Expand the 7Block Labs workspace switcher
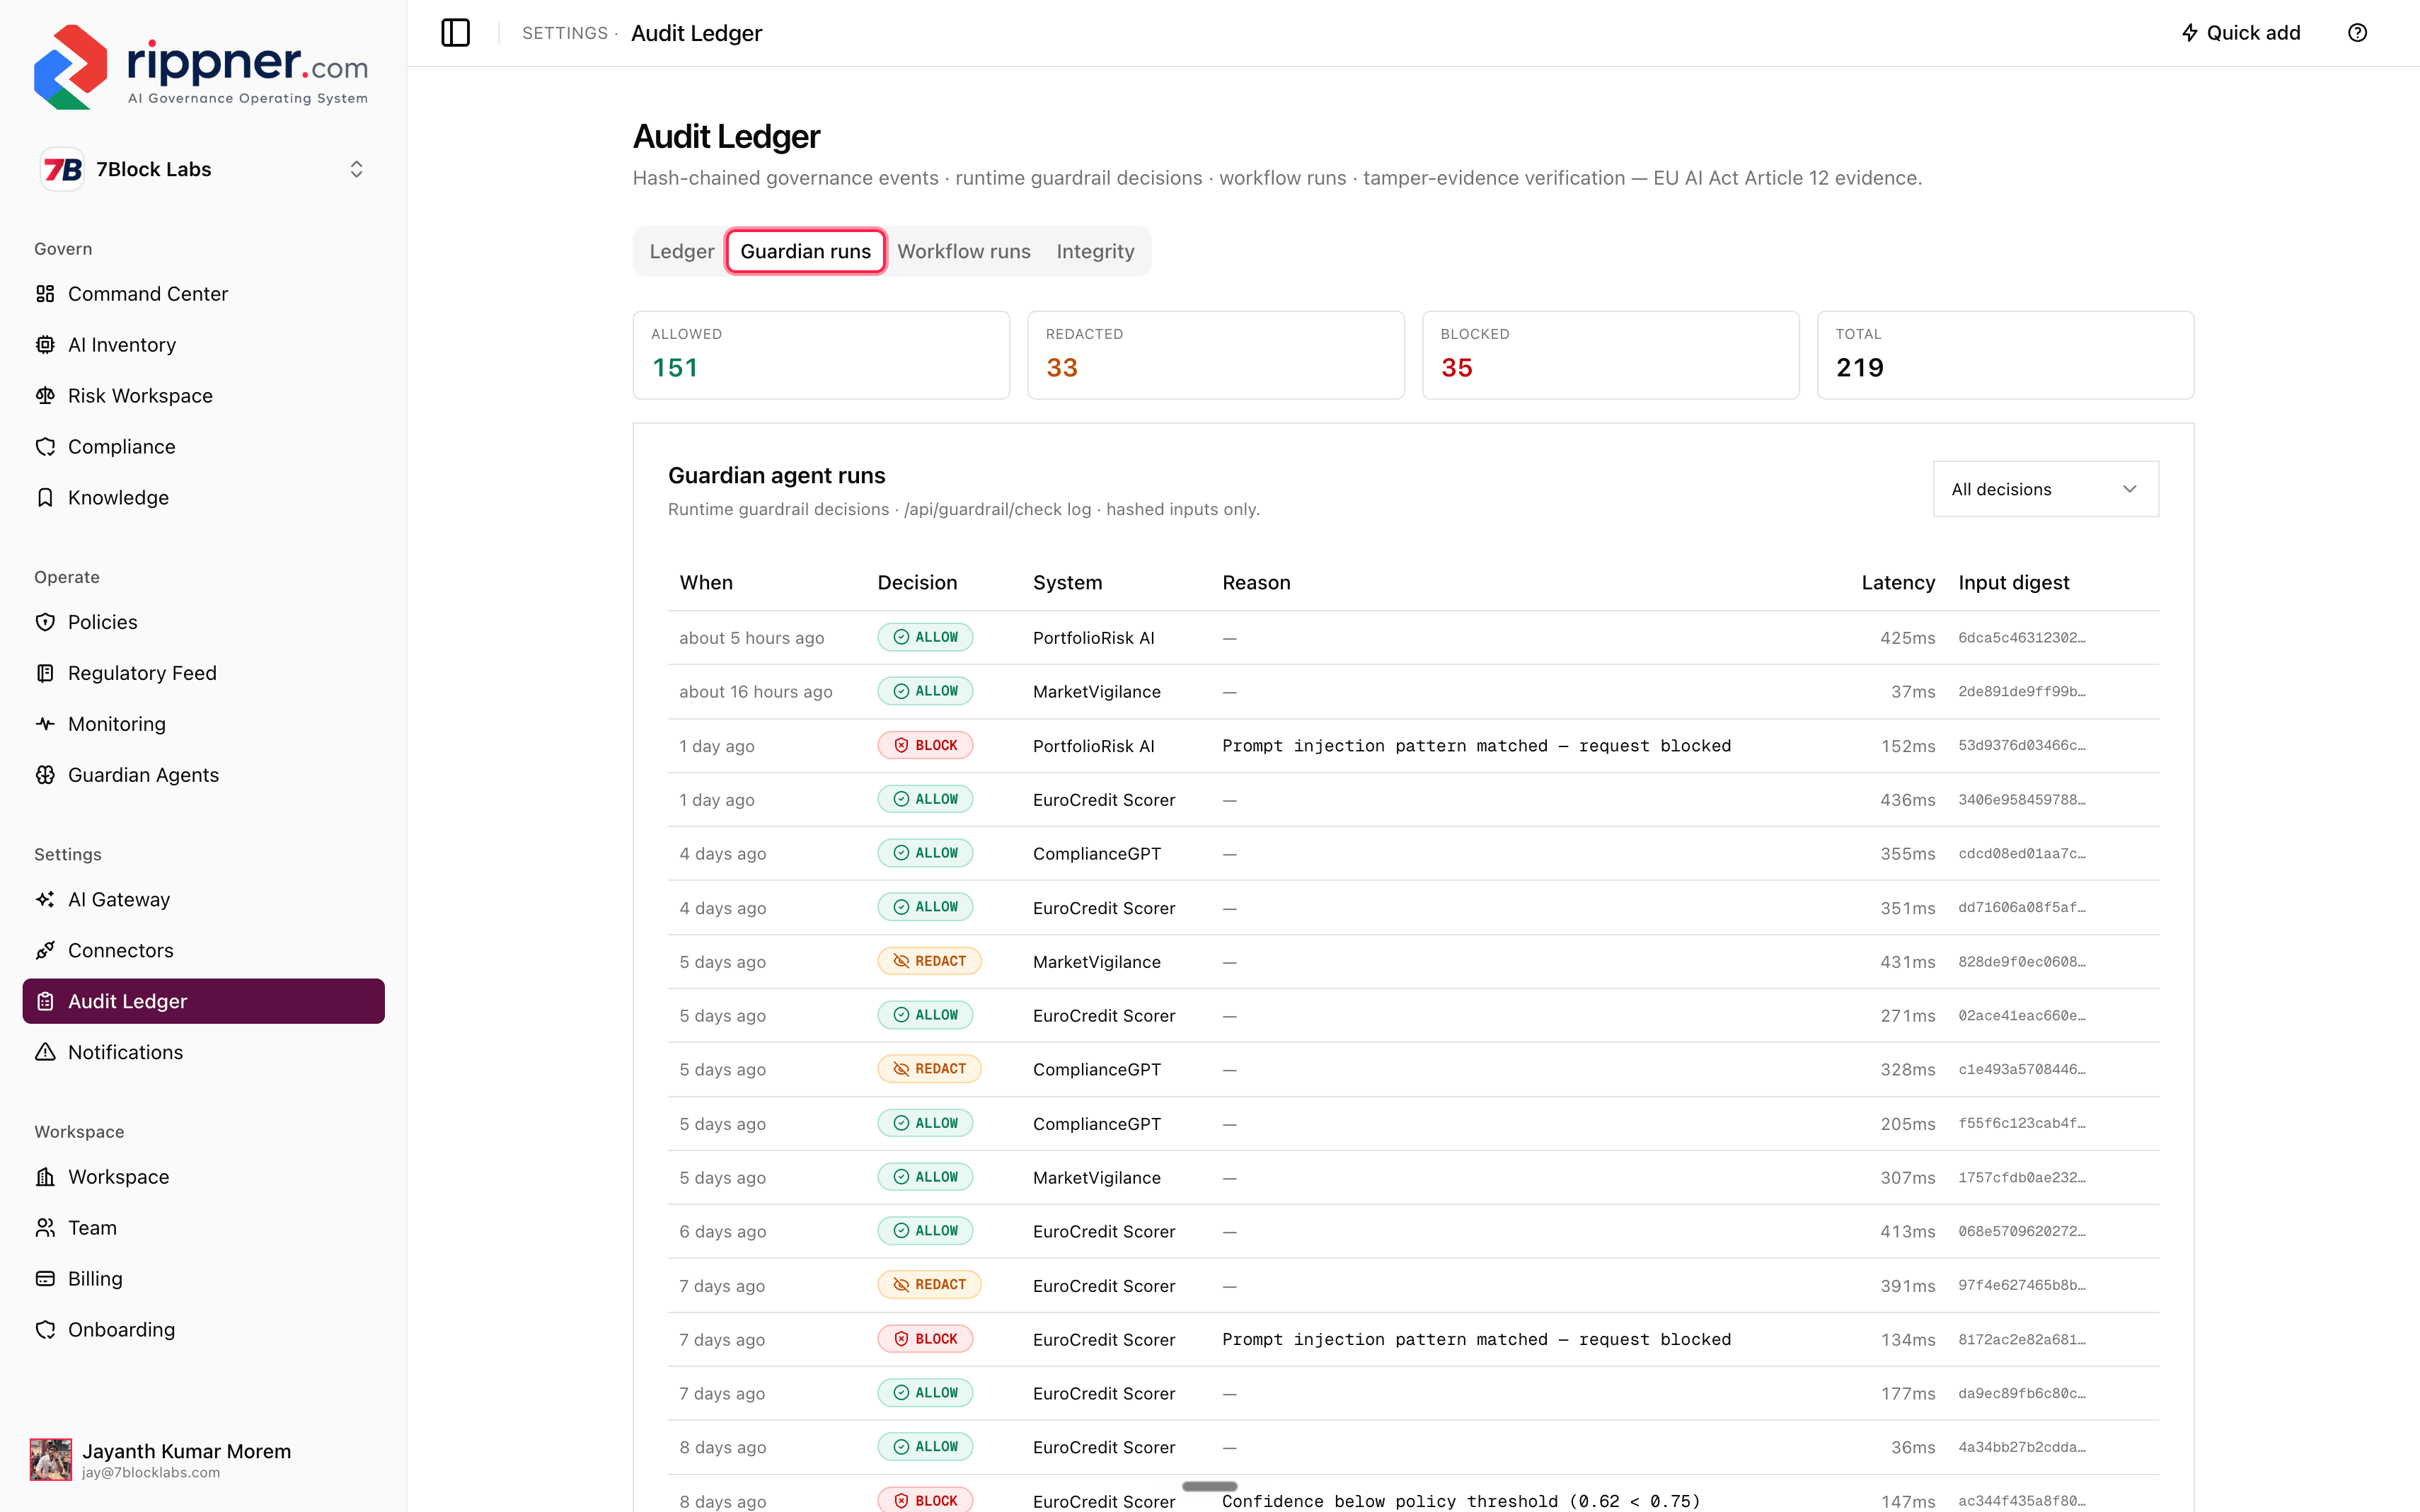The height and width of the screenshot is (1512, 2420). pyautogui.click(x=203, y=169)
